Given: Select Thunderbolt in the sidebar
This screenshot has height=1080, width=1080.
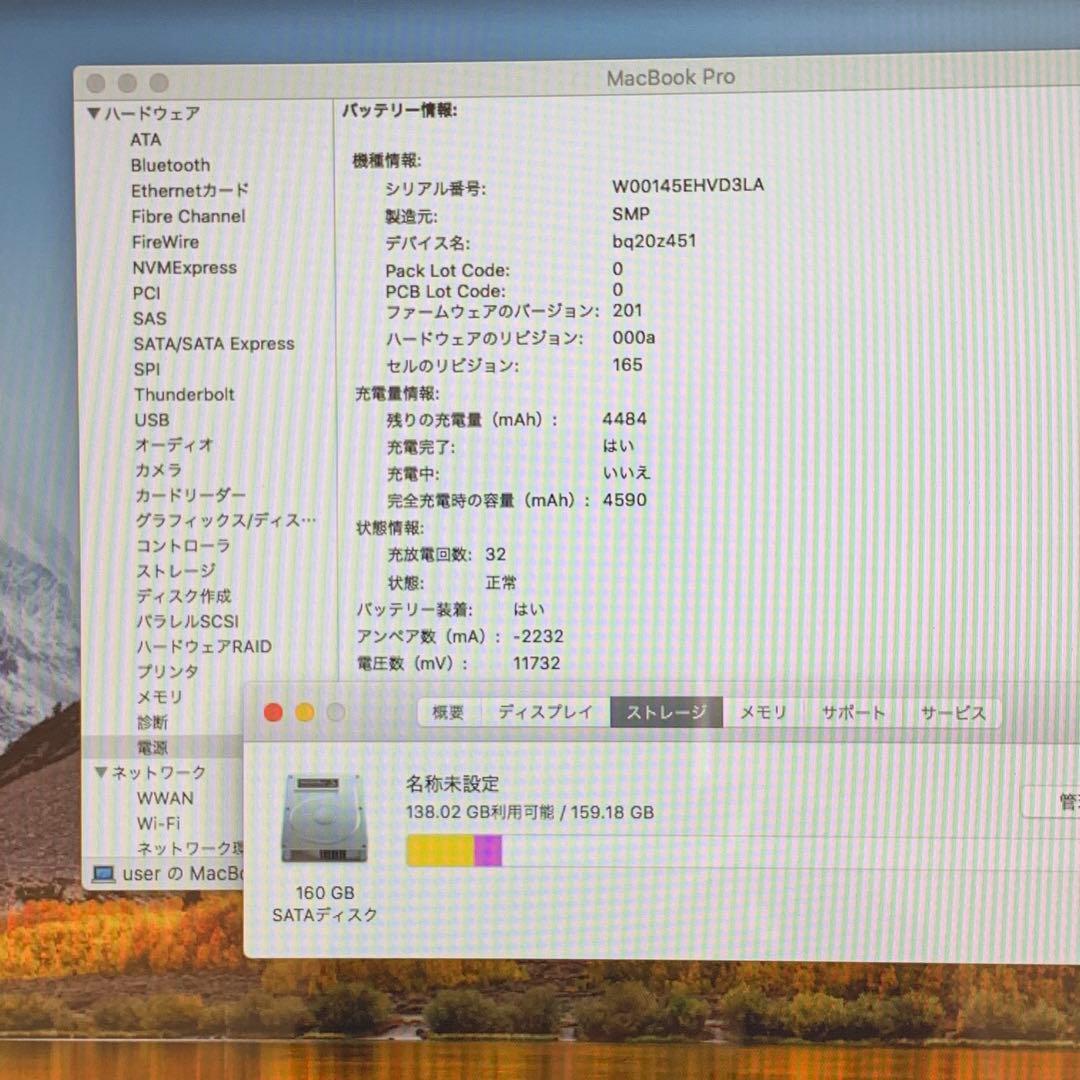Looking at the screenshot, I should point(184,394).
